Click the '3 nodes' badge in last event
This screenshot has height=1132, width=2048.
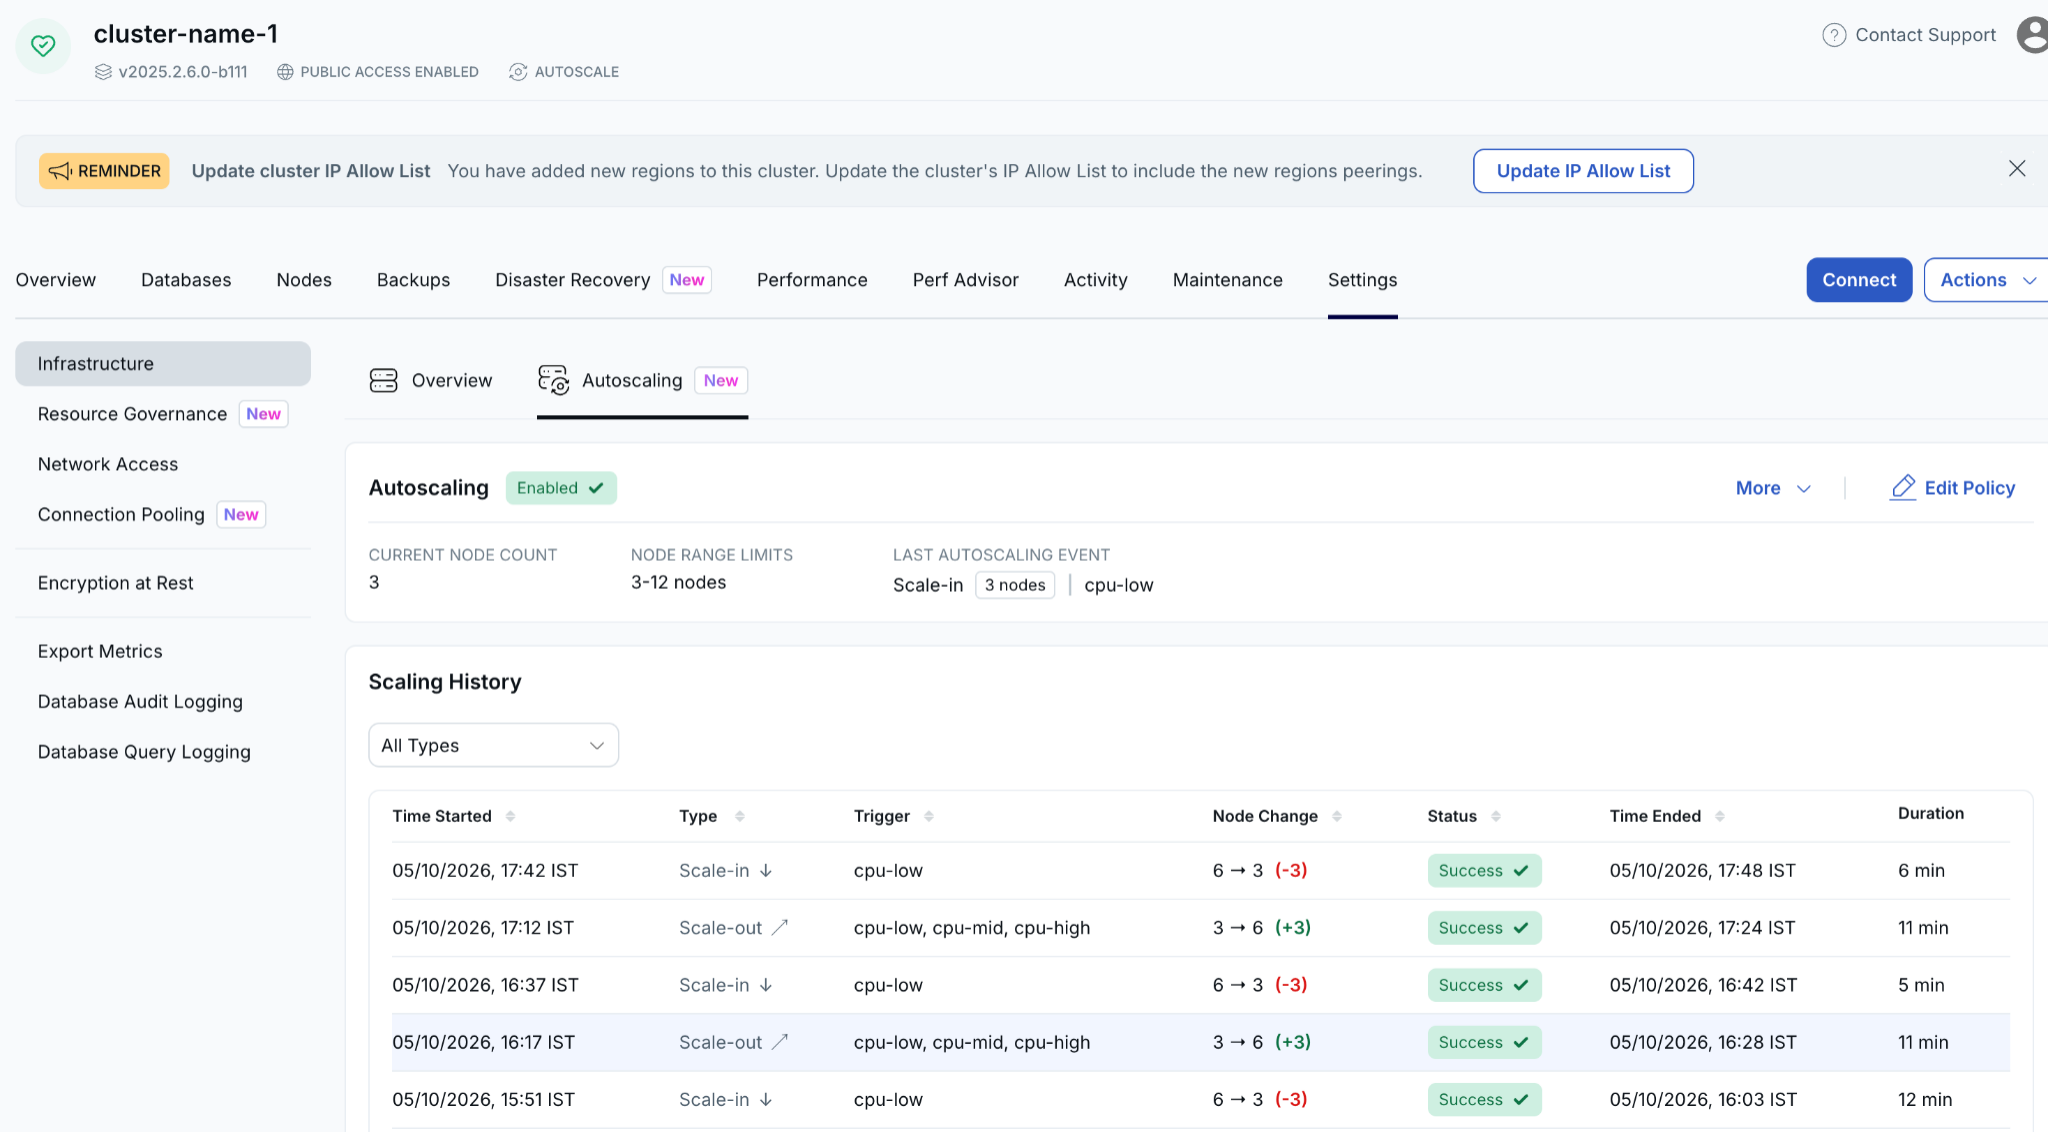[1015, 585]
